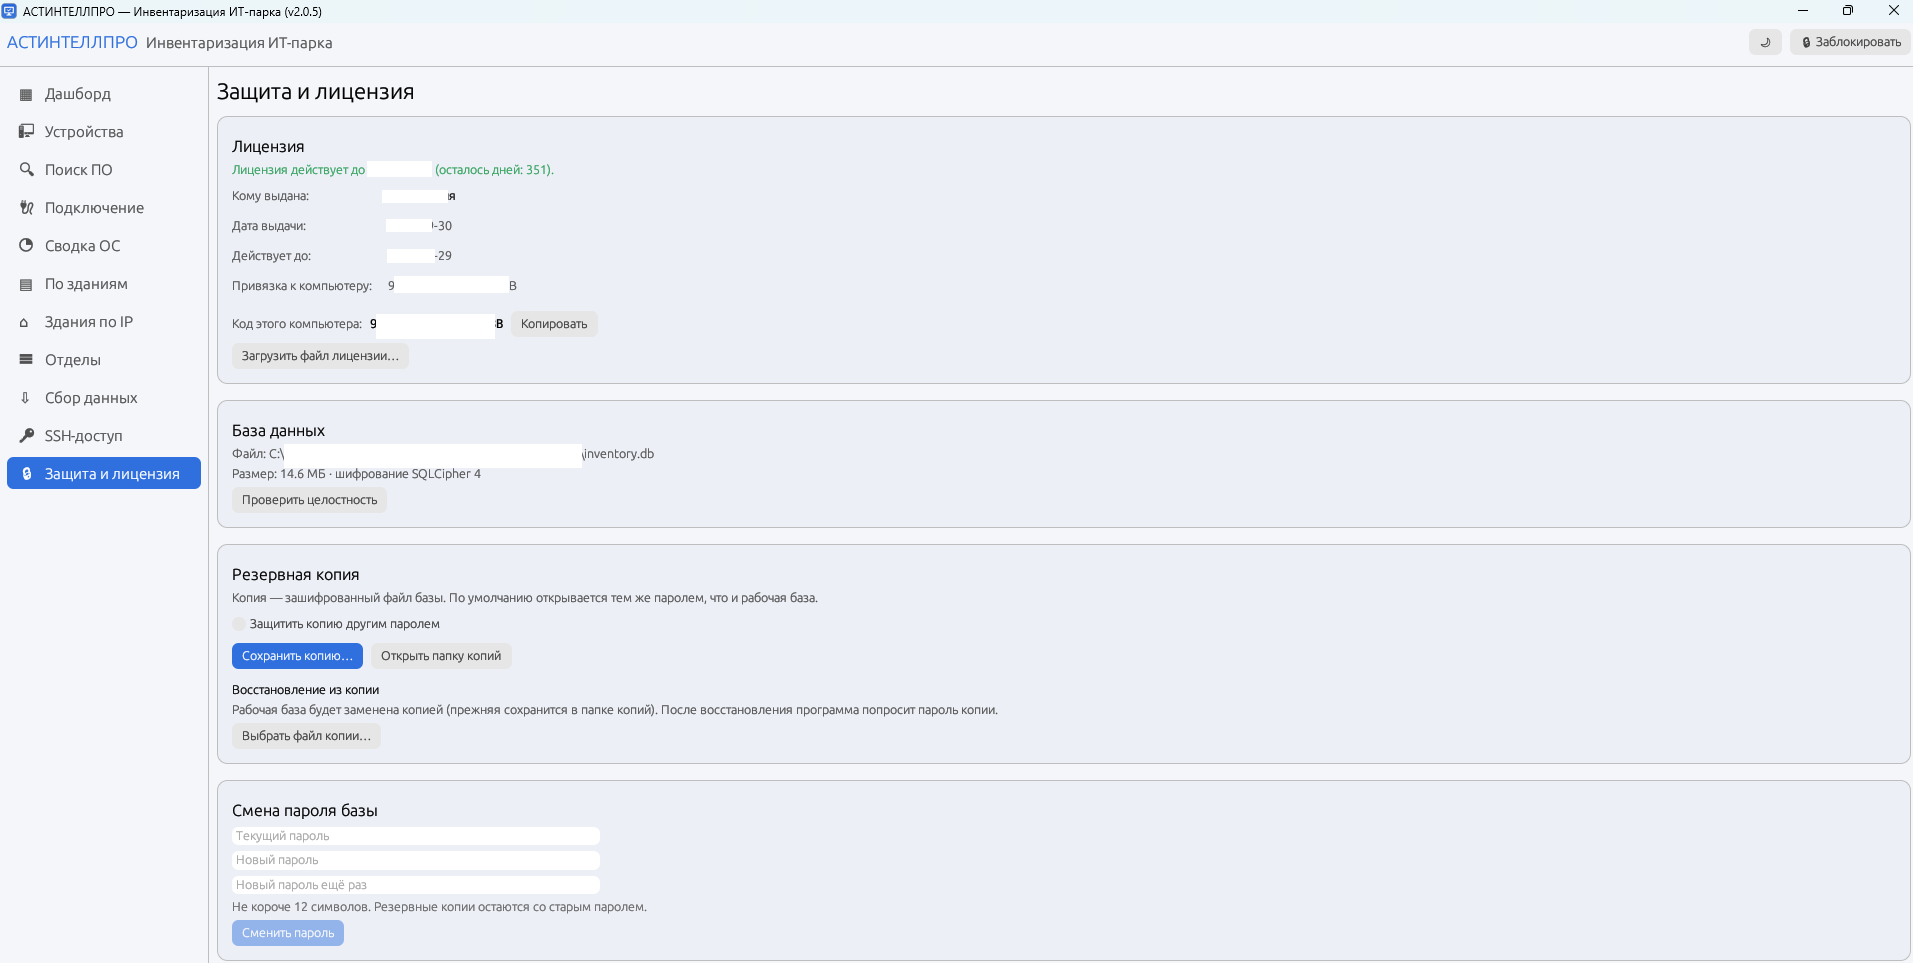The height and width of the screenshot is (963, 1913).
Task: Click the Восстановление из копии subheading
Action: (x=305, y=690)
